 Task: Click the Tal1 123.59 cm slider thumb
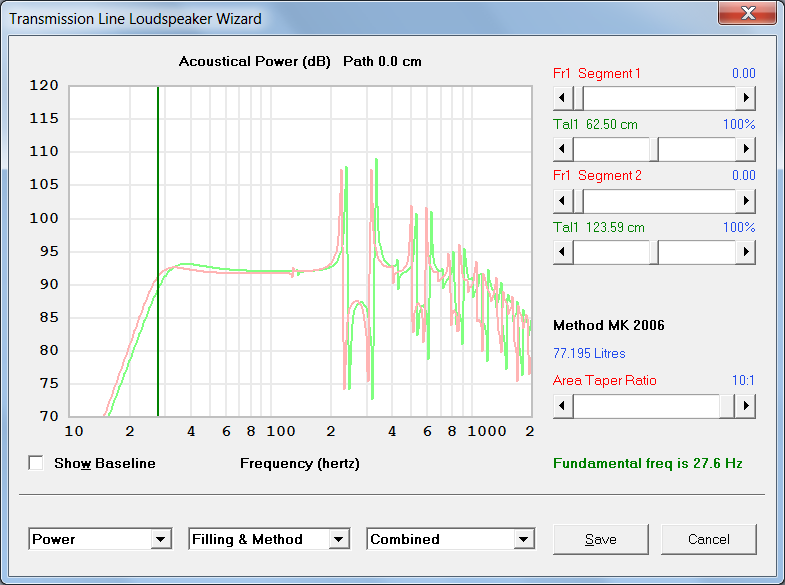pos(654,252)
